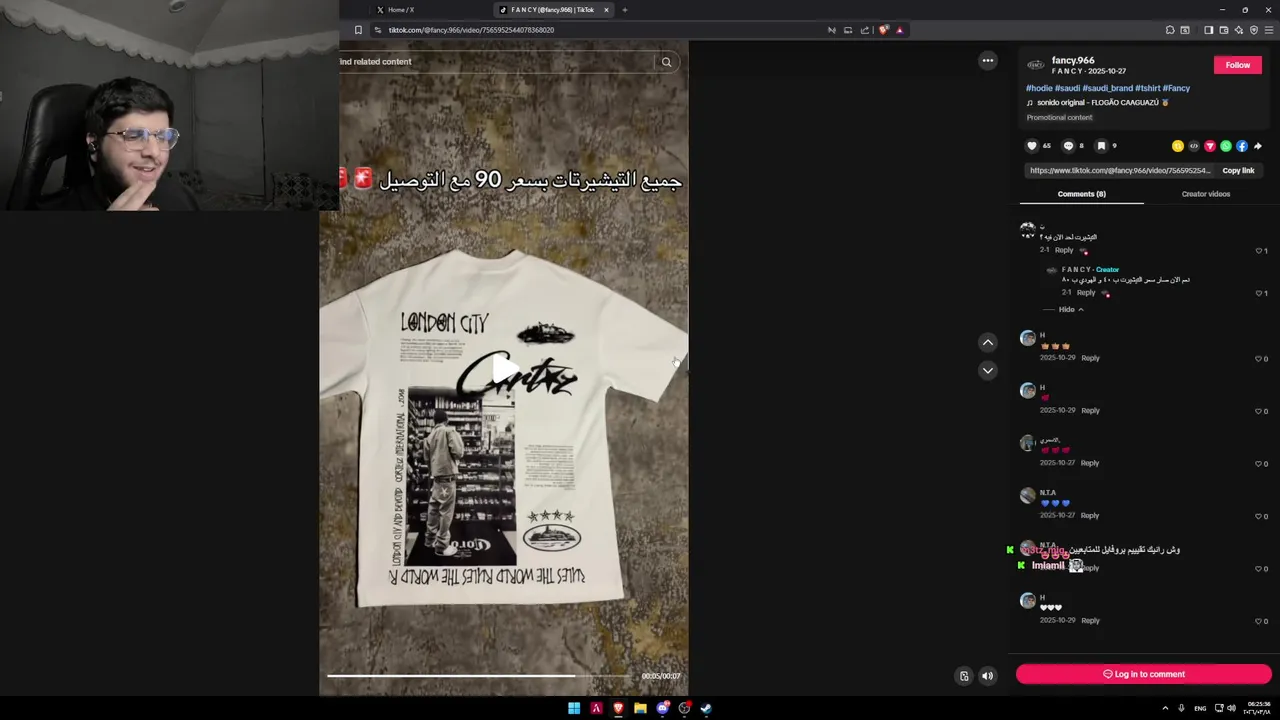
Task: Show hidden system tray icons chevron
Action: pyautogui.click(x=1164, y=708)
